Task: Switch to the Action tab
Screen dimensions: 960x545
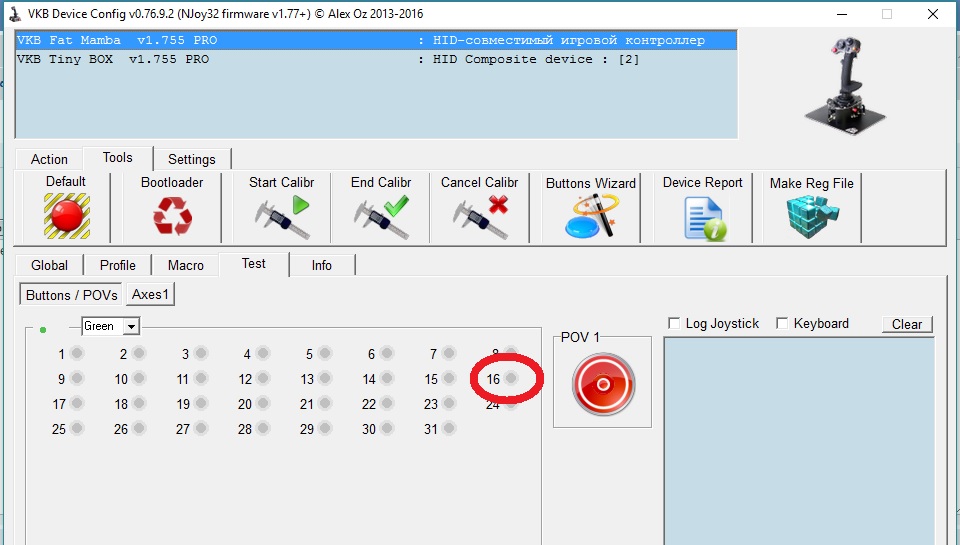Action: click(x=49, y=159)
